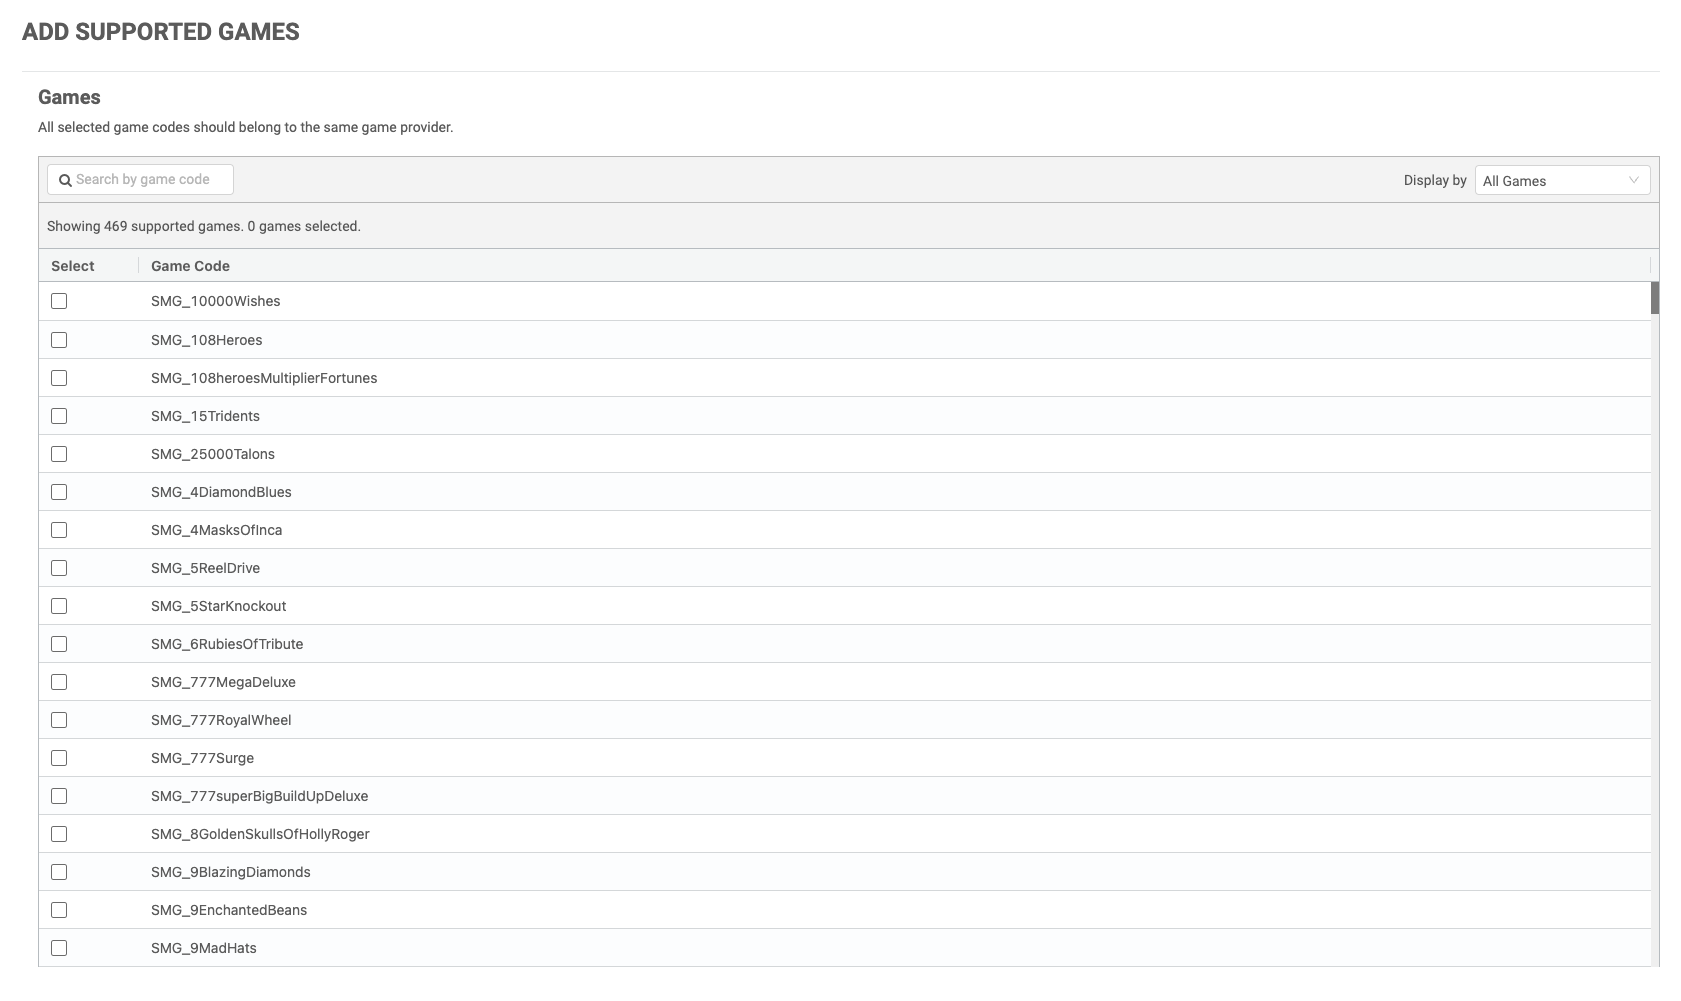Check the SMG_4MasksOfInca checkbox
Image resolution: width=1681 pixels, height=1001 pixels.
pos(59,530)
